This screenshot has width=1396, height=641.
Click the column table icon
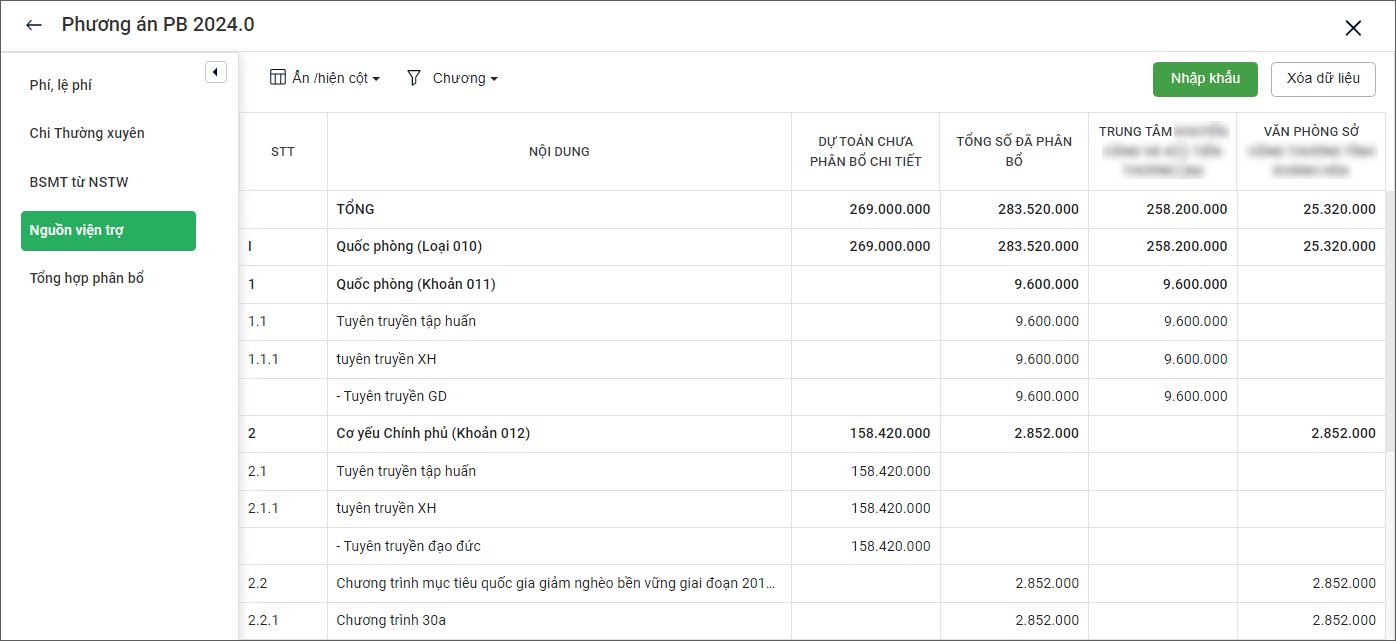[x=278, y=78]
